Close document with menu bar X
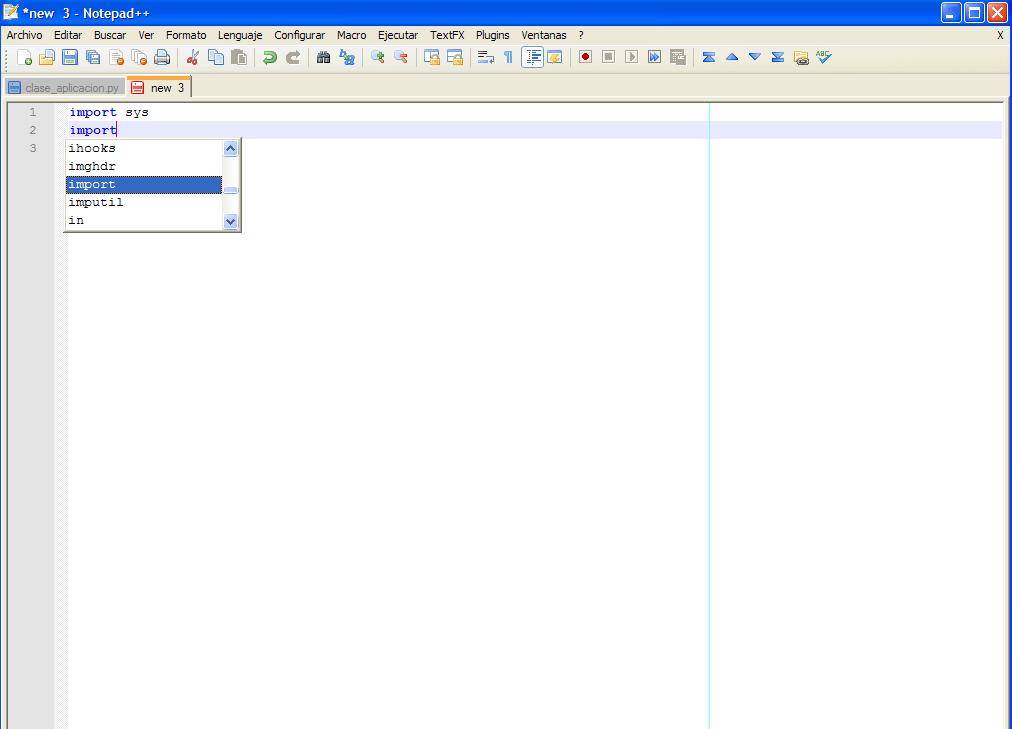The height and width of the screenshot is (729, 1012). click(x=1000, y=35)
